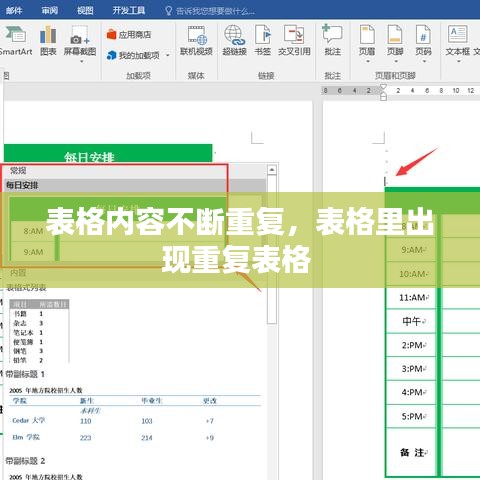Click the ruler indent marker
Viewport: 480px width, 480px height.
(x=383, y=92)
